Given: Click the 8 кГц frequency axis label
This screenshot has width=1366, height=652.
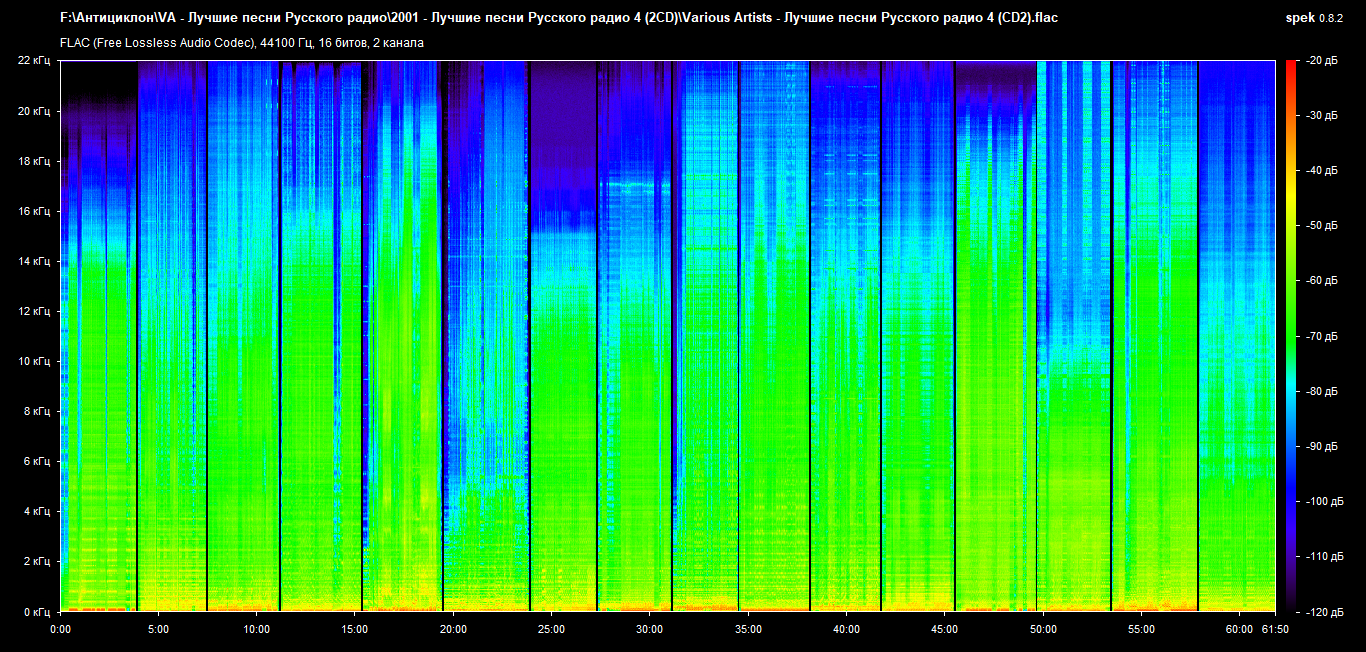Looking at the screenshot, I should (x=37, y=411).
